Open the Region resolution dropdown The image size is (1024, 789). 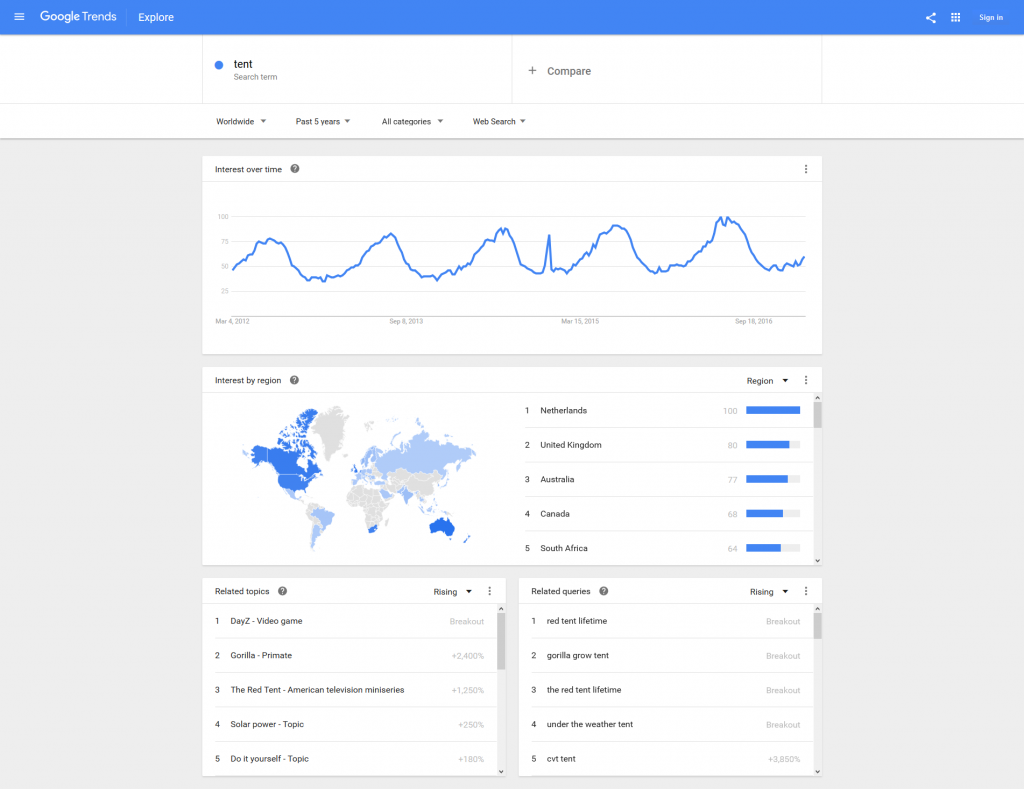(x=767, y=381)
